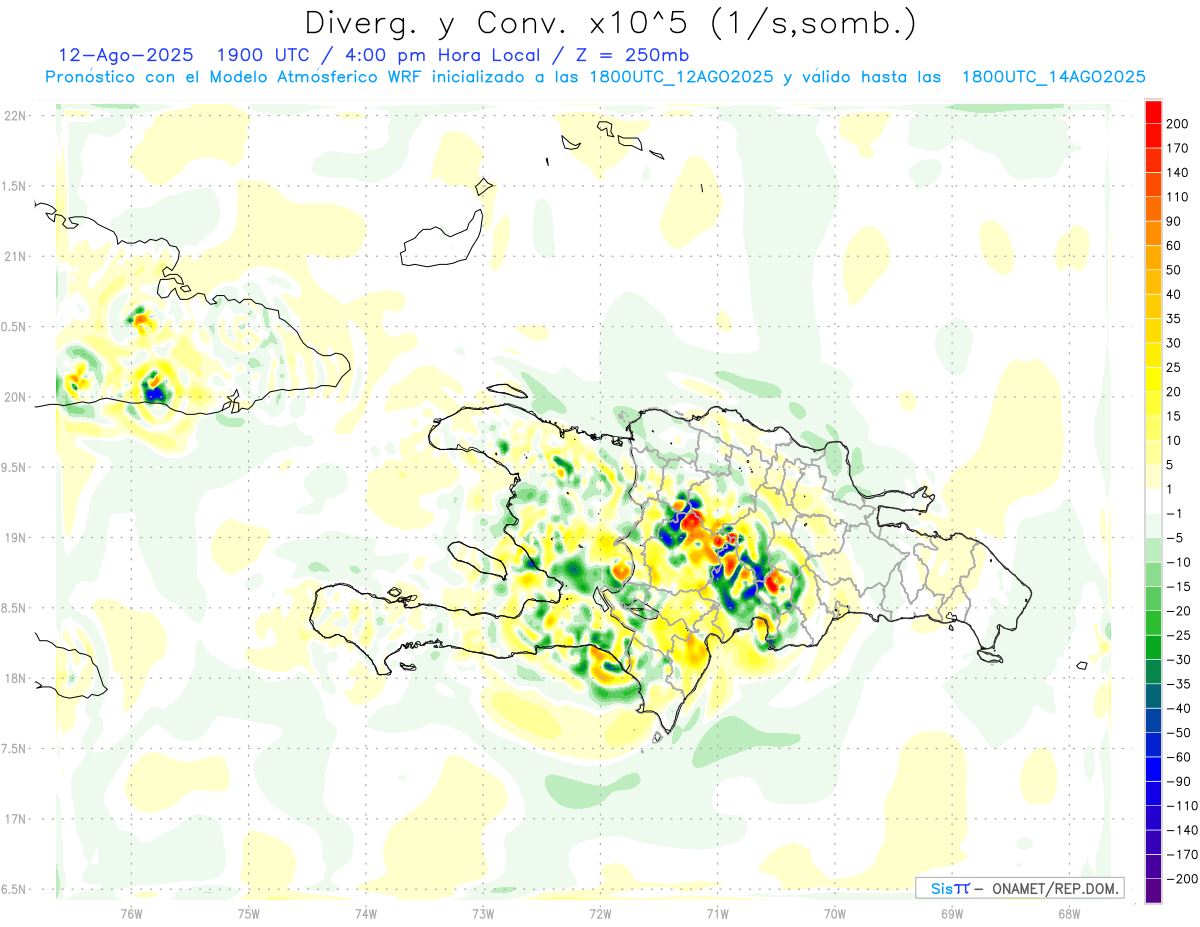The image size is (1200, 927).
Task: Click the '6.5N' latitude label
Action: (x=14, y=889)
